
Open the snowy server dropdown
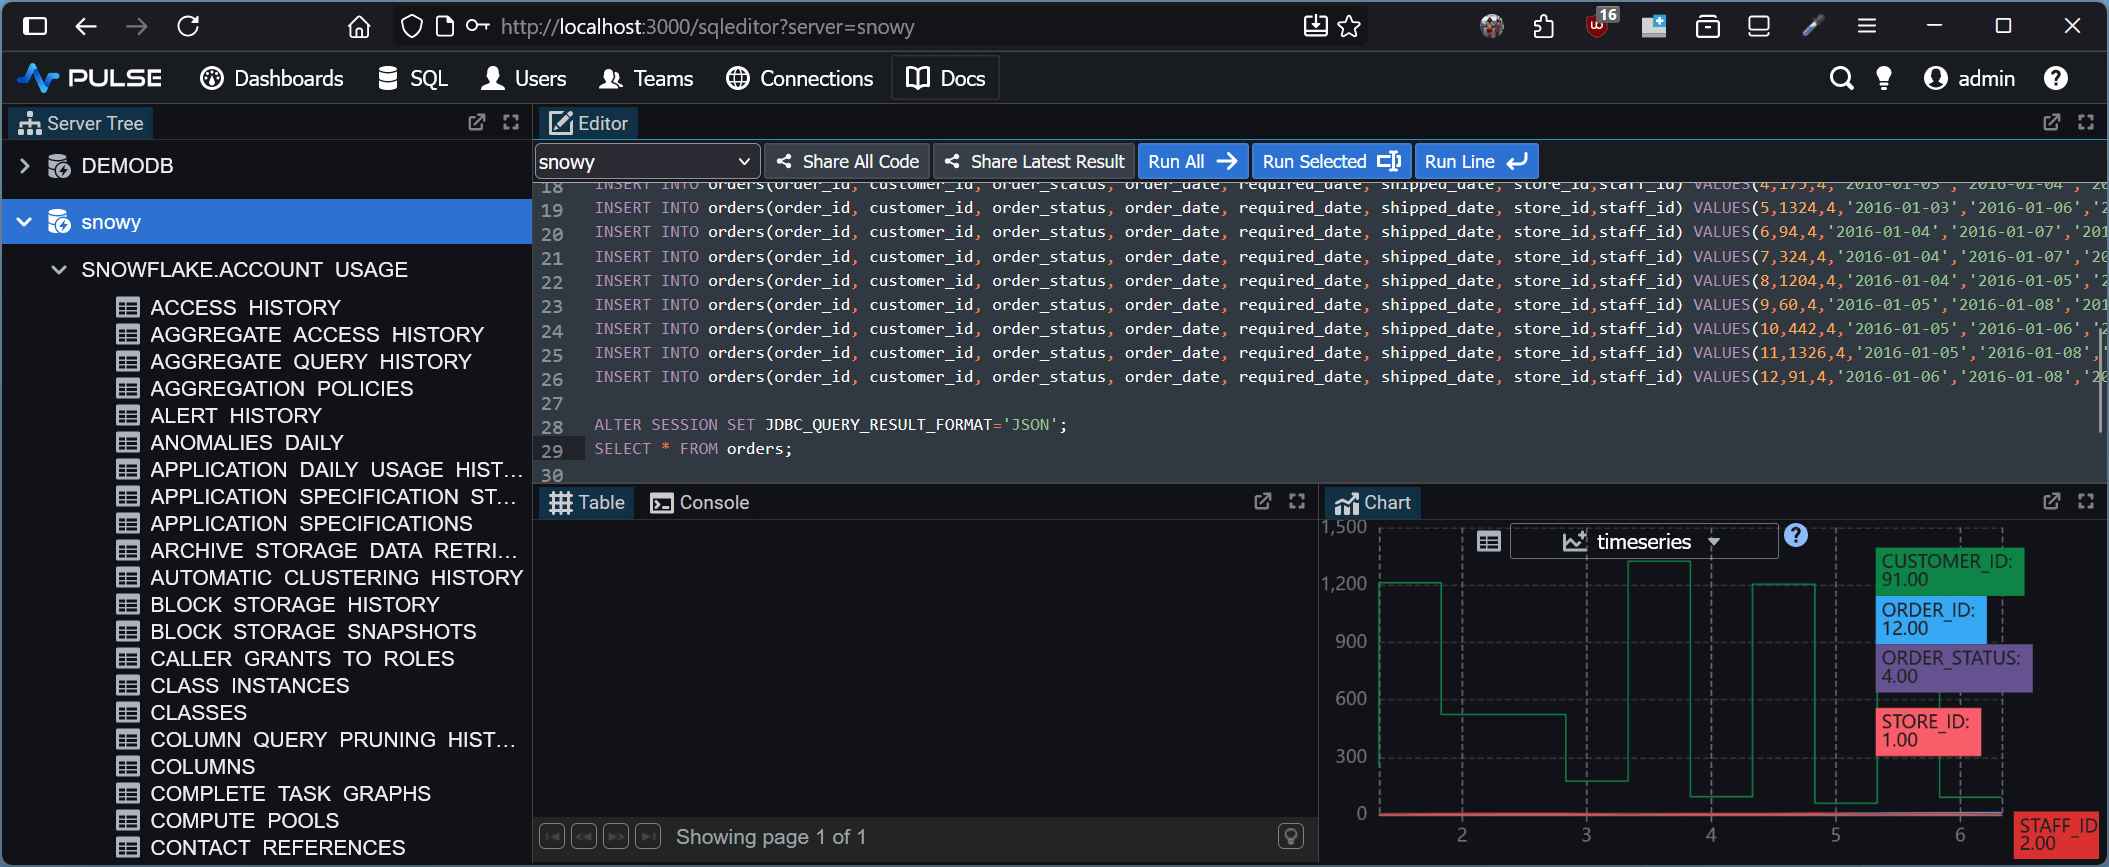(646, 162)
